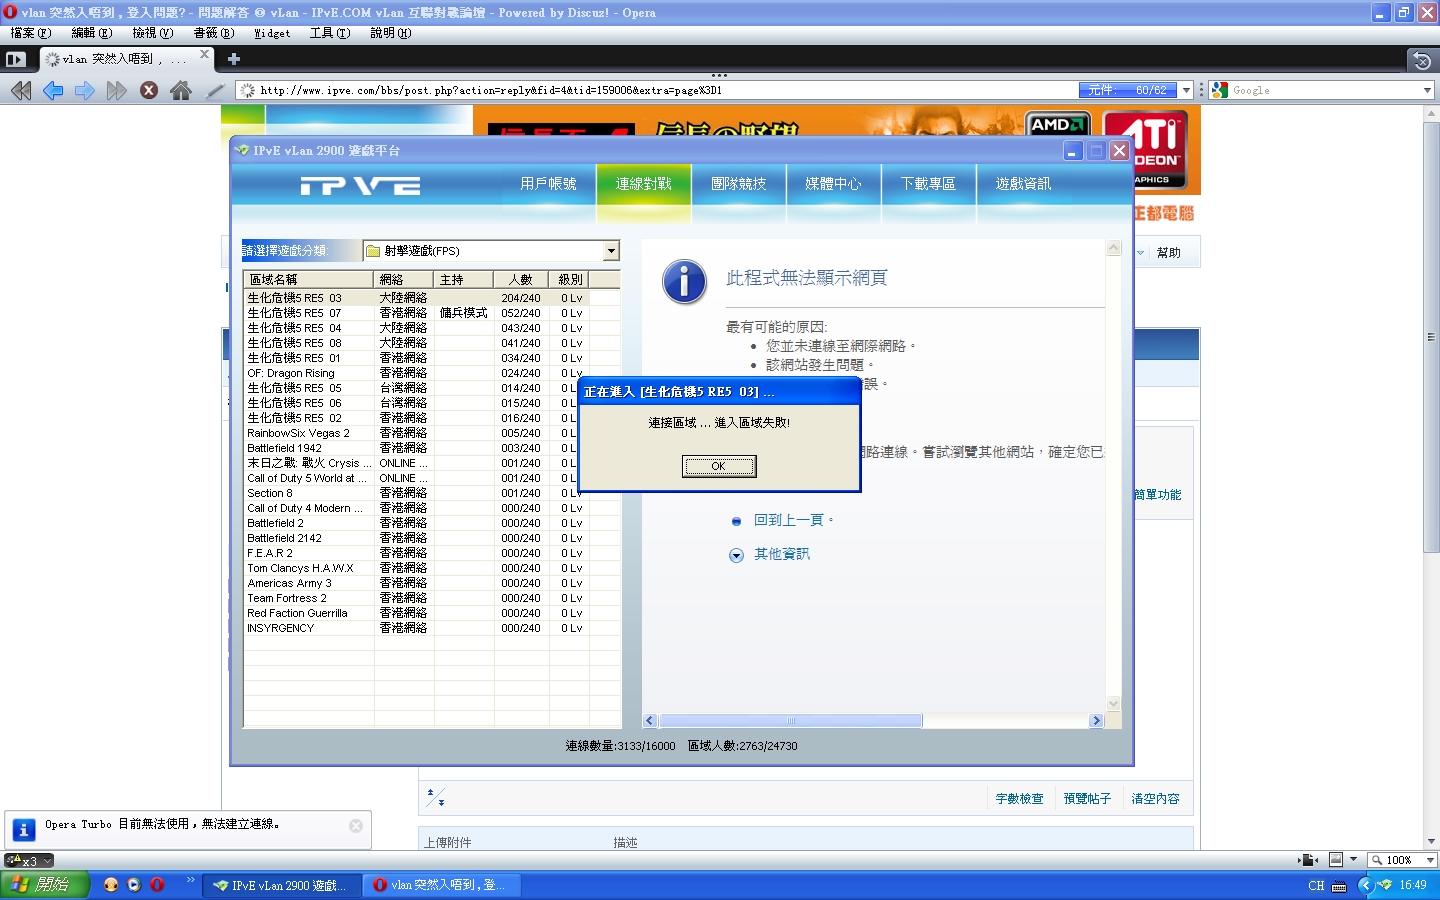Open the 書籤 menu
This screenshot has height=900, width=1440.
pyautogui.click(x=214, y=33)
